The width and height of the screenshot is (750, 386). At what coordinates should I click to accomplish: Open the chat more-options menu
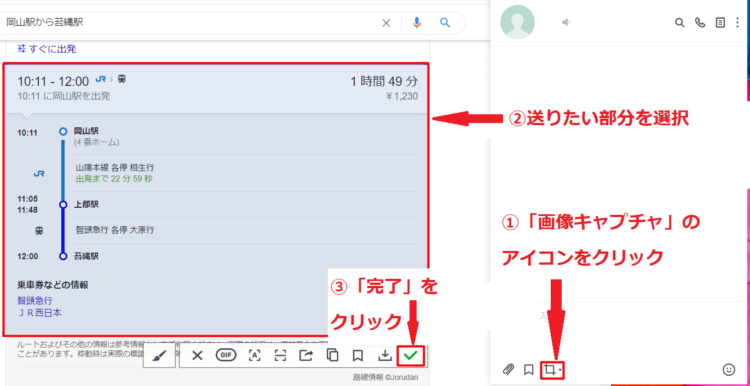tap(737, 22)
